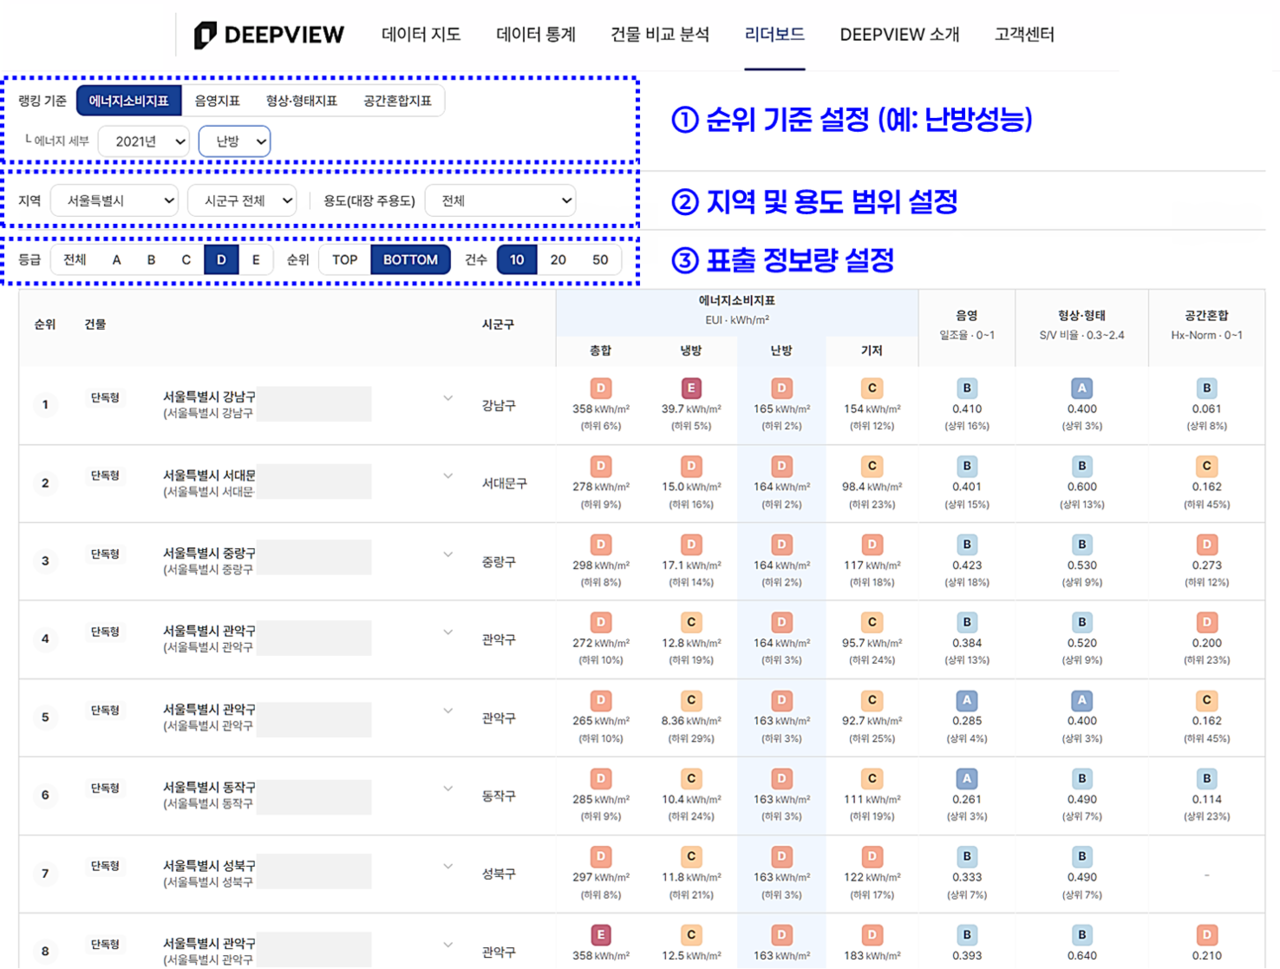This screenshot has height=969, width=1280.
Task: Click the A grade badge in rank 6's 음영 column
Action: 967,778
